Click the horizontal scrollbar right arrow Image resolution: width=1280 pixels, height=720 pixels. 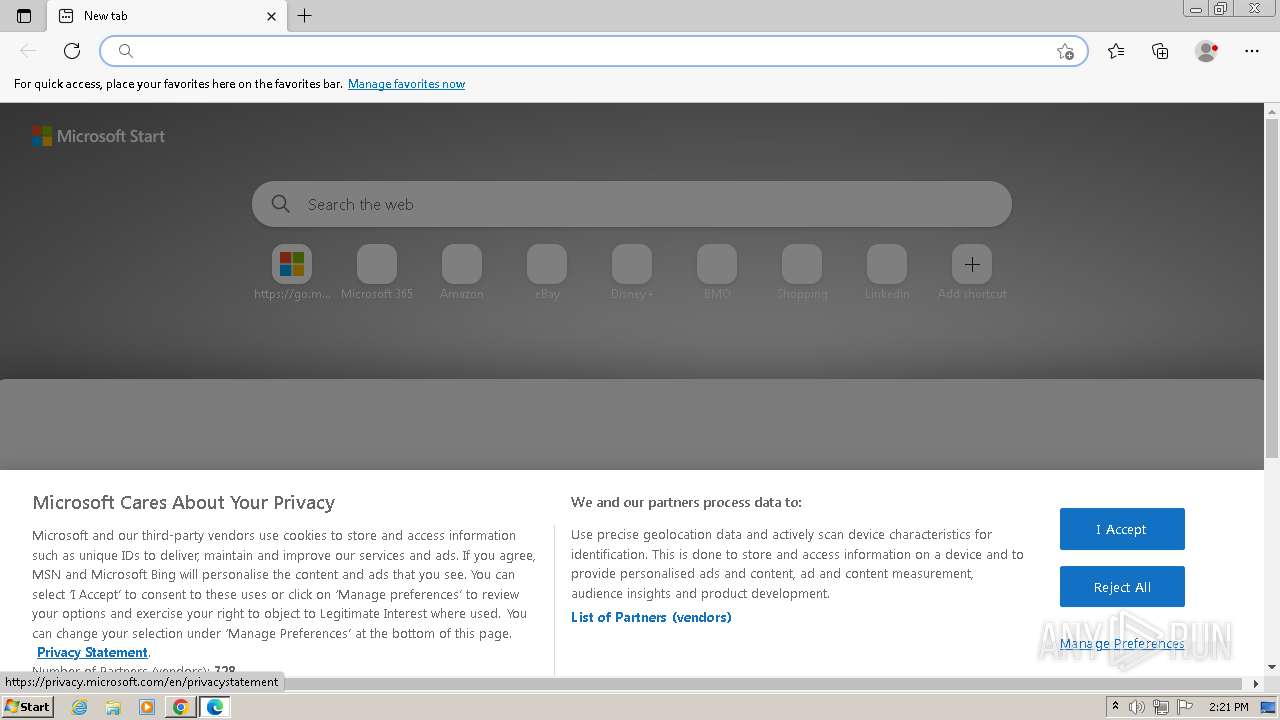(1257, 684)
